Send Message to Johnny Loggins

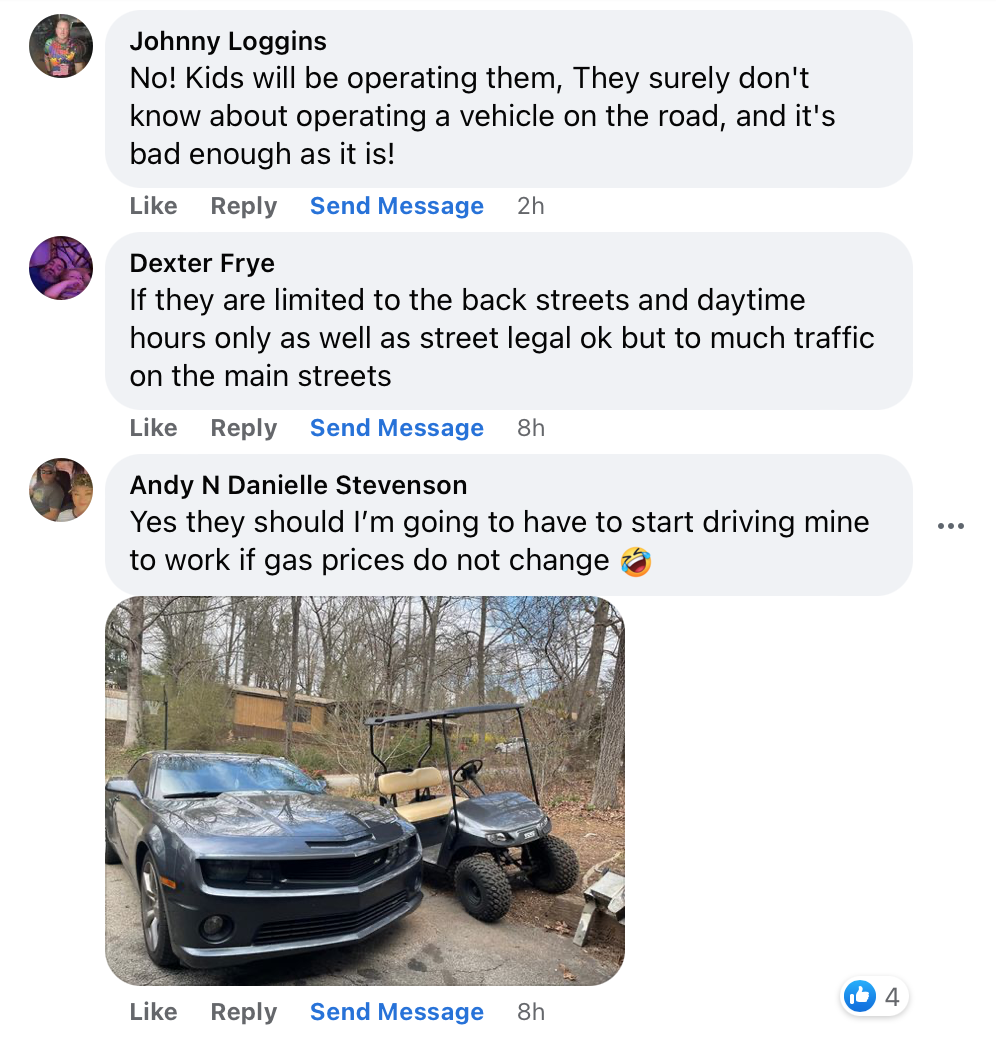coord(396,206)
